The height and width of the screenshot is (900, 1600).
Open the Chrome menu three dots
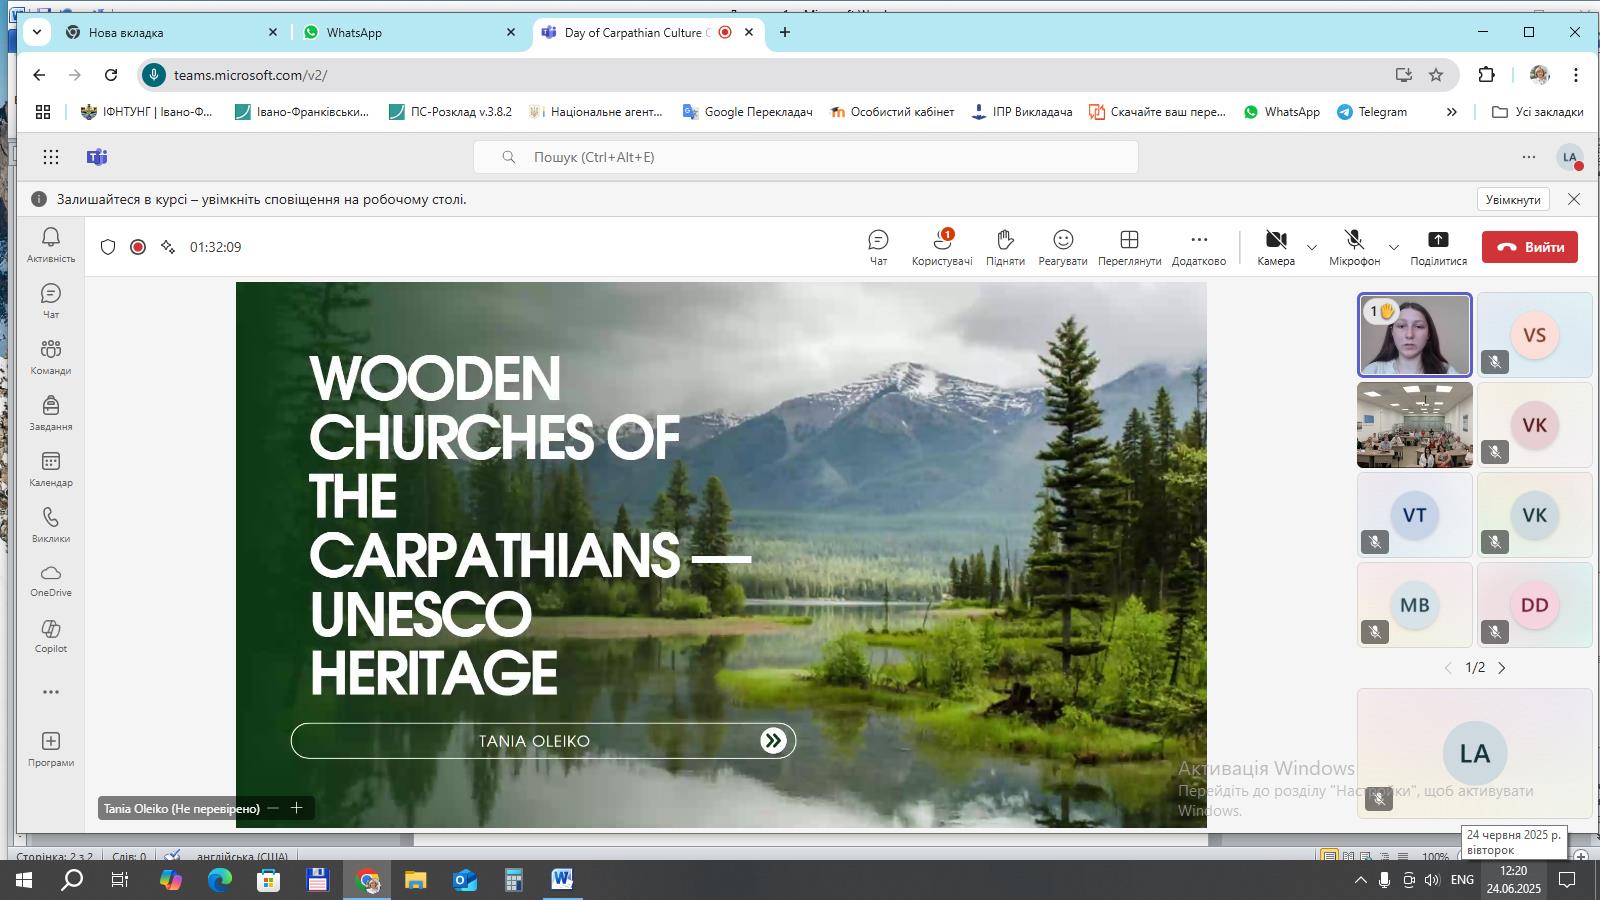tap(1576, 75)
